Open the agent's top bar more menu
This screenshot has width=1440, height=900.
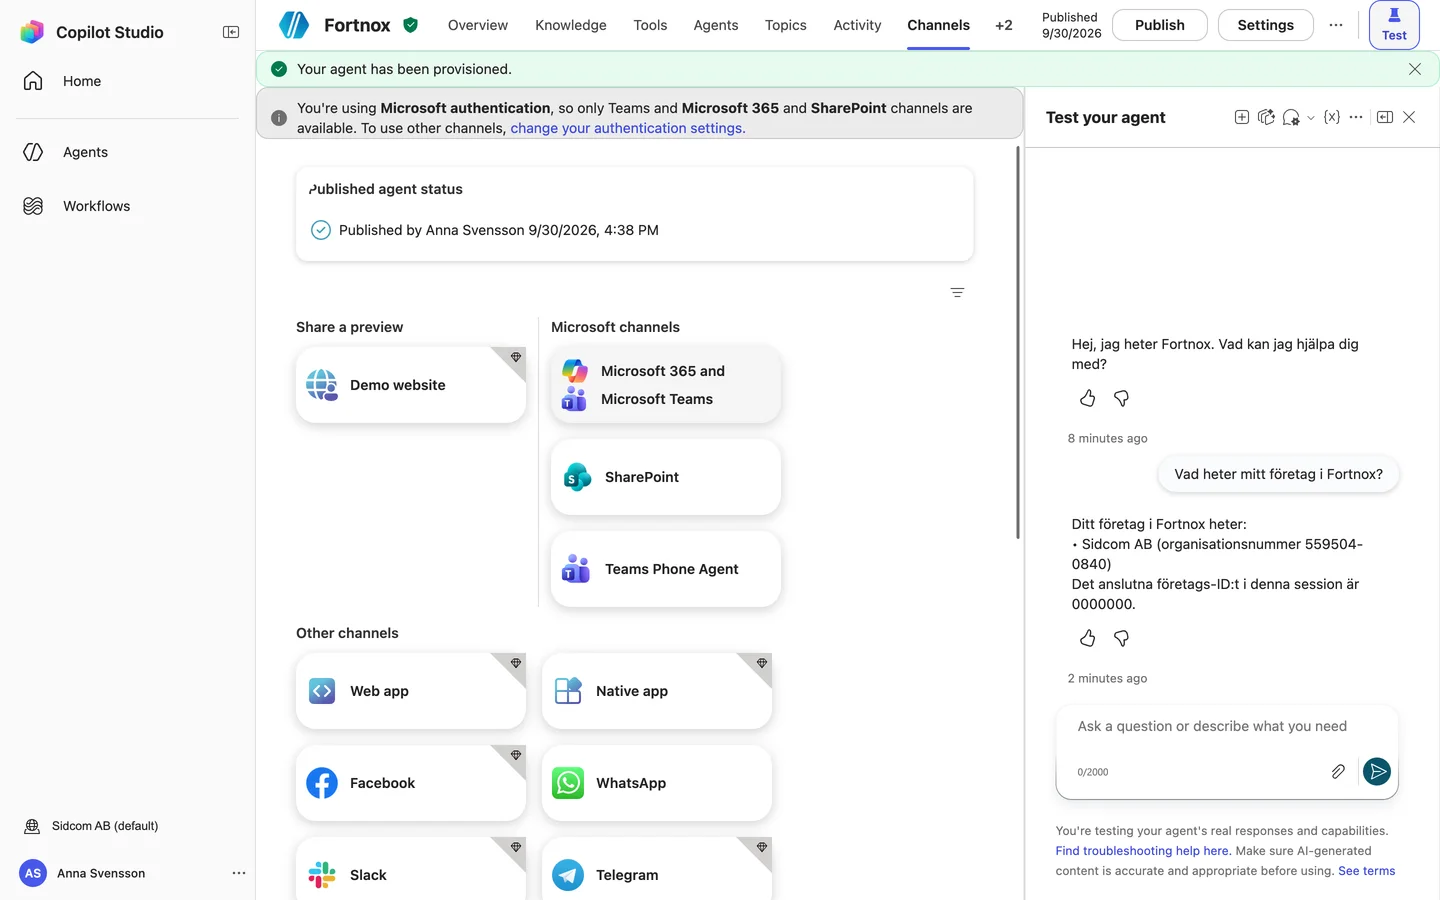(1336, 25)
